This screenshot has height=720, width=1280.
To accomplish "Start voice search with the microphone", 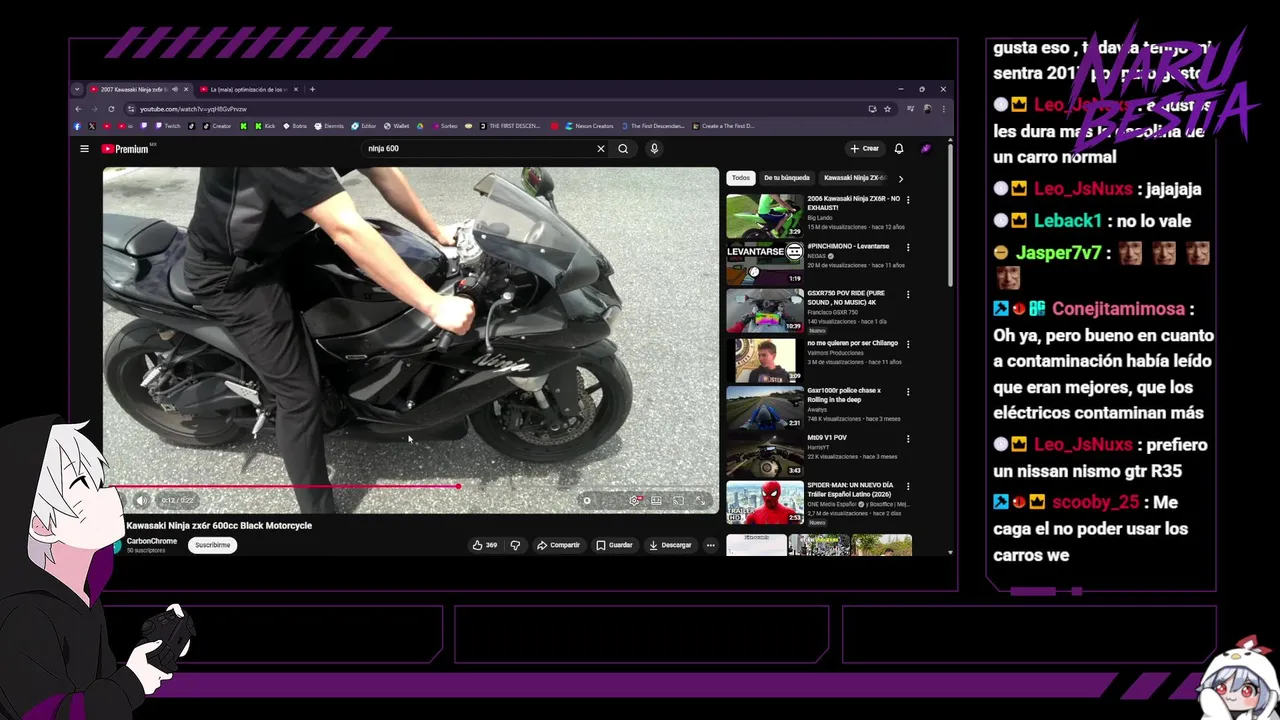I will [x=654, y=149].
